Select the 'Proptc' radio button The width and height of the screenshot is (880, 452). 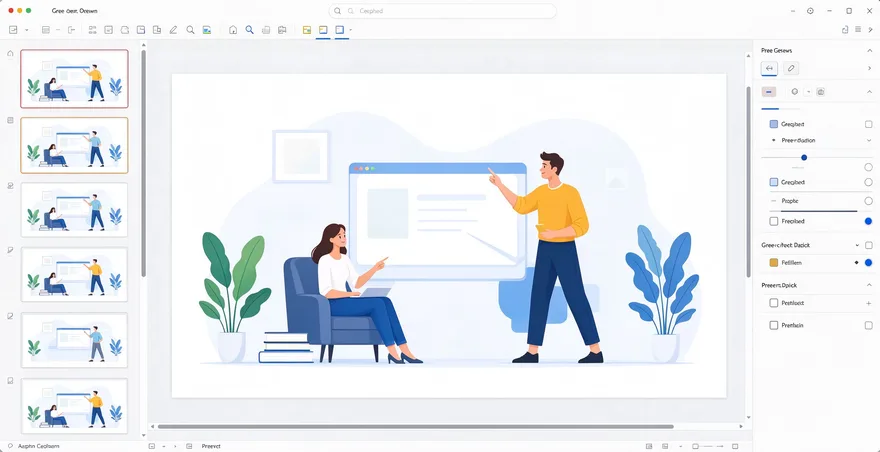tap(869, 200)
